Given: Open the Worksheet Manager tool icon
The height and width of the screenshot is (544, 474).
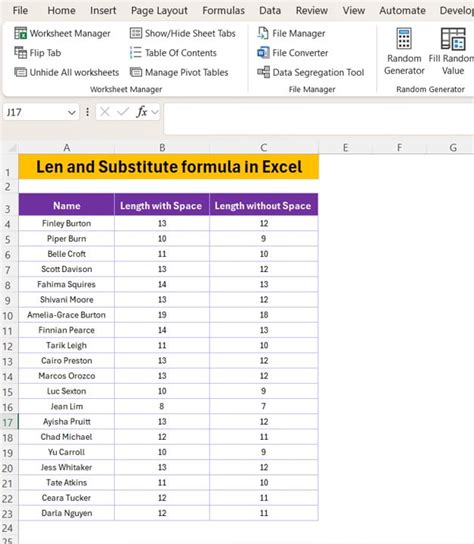Looking at the screenshot, I should pyautogui.click(x=20, y=33).
